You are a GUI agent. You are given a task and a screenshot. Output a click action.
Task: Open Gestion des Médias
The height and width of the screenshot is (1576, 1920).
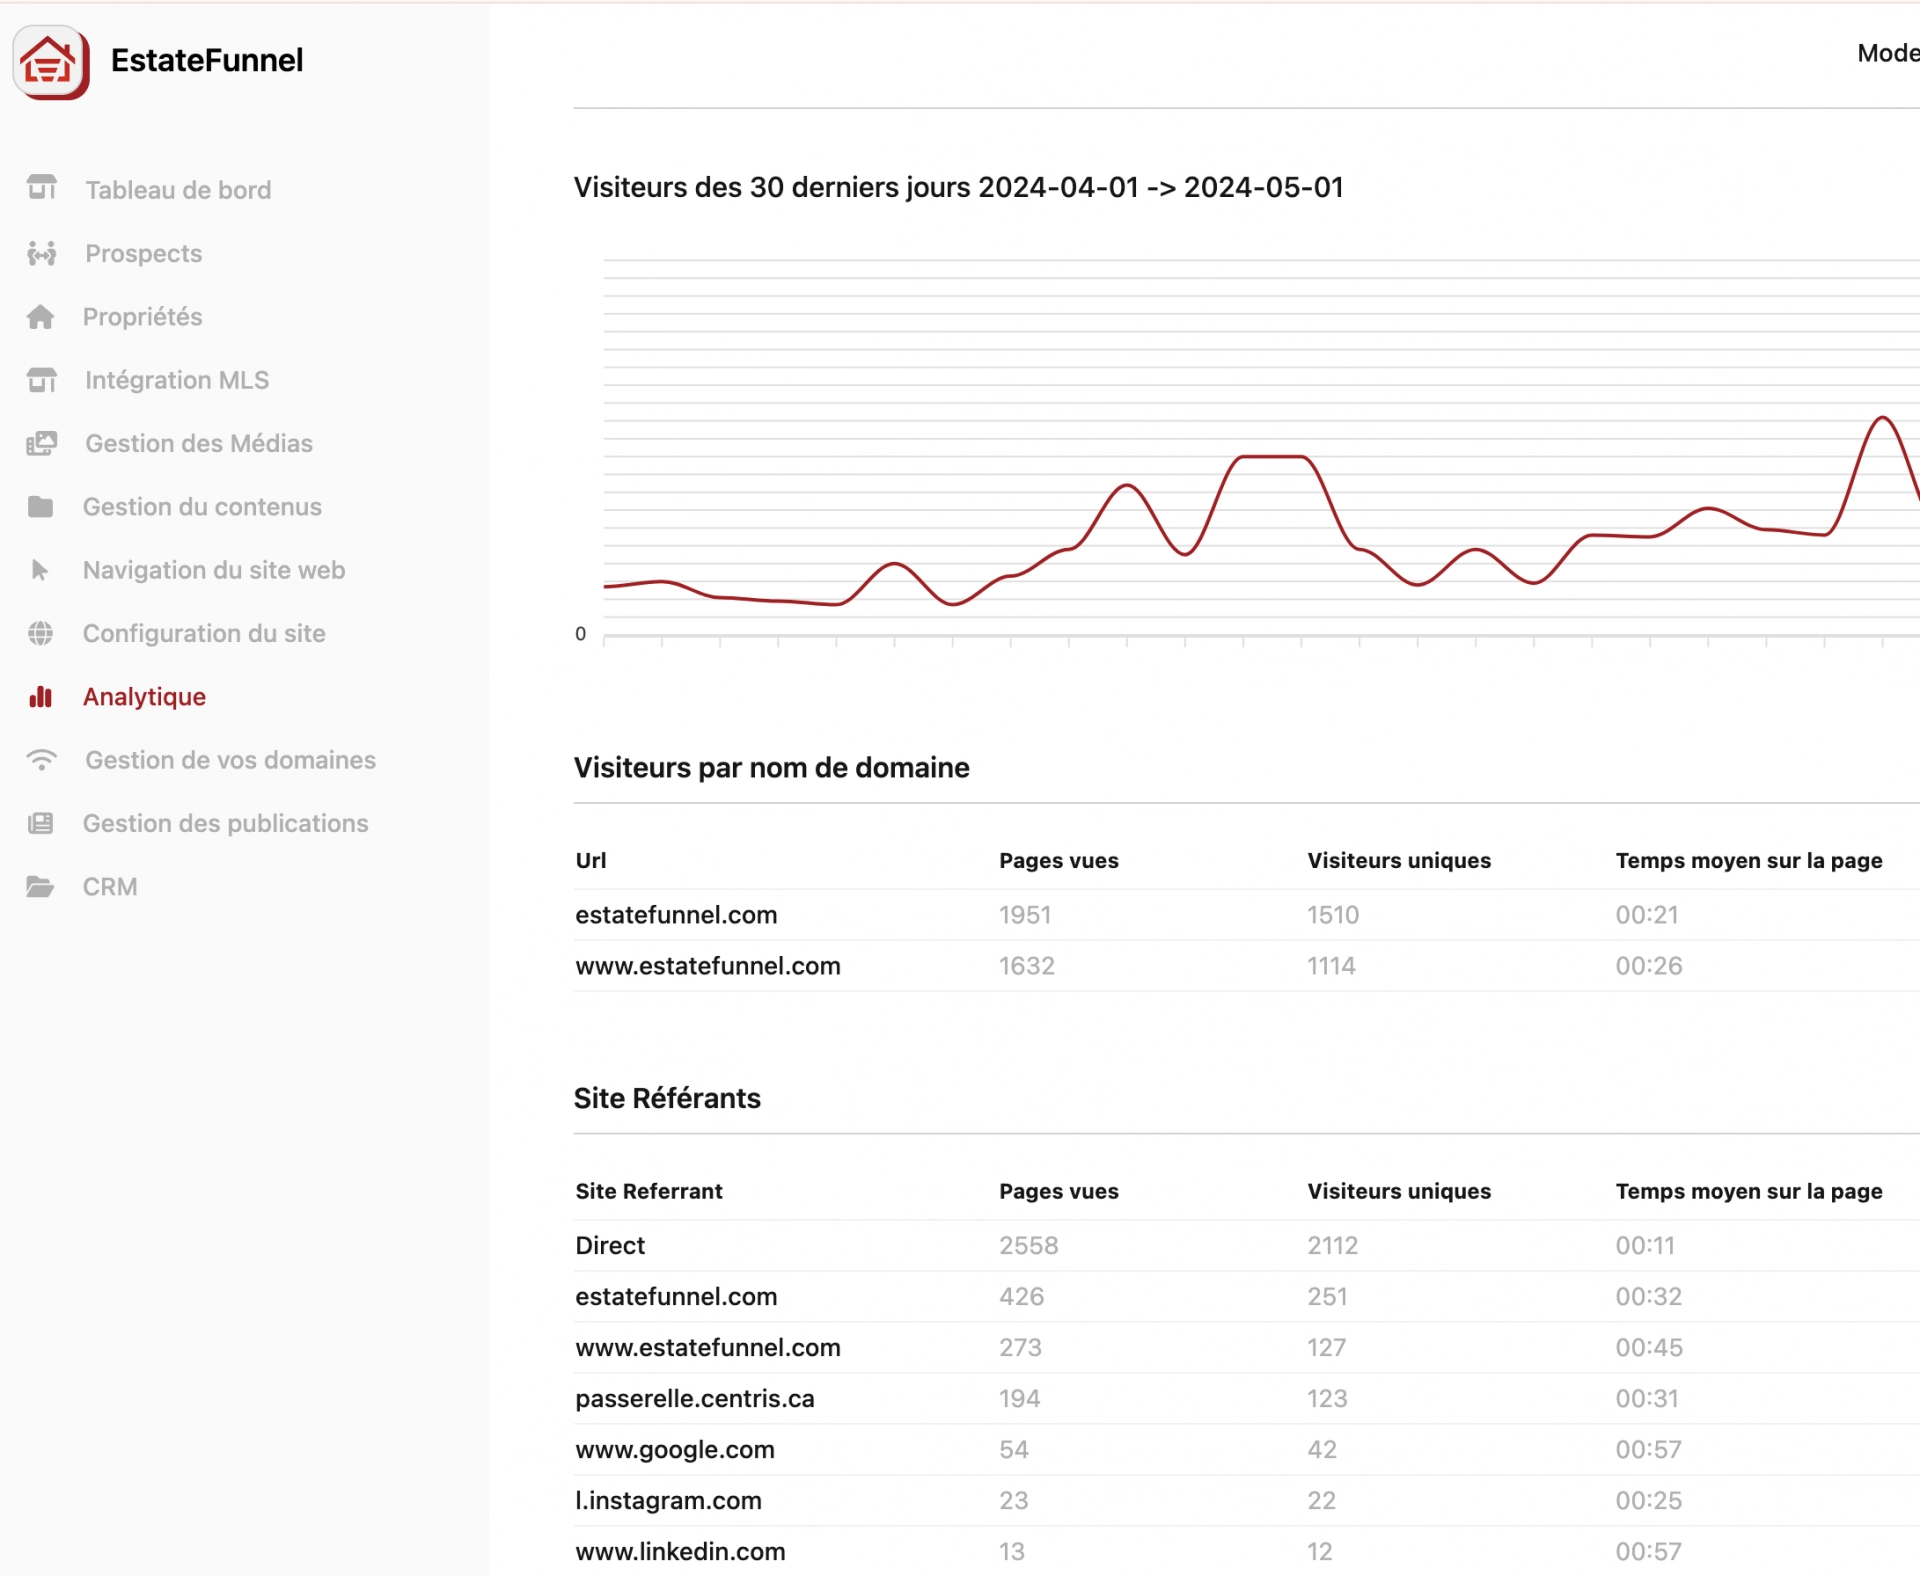coord(199,443)
